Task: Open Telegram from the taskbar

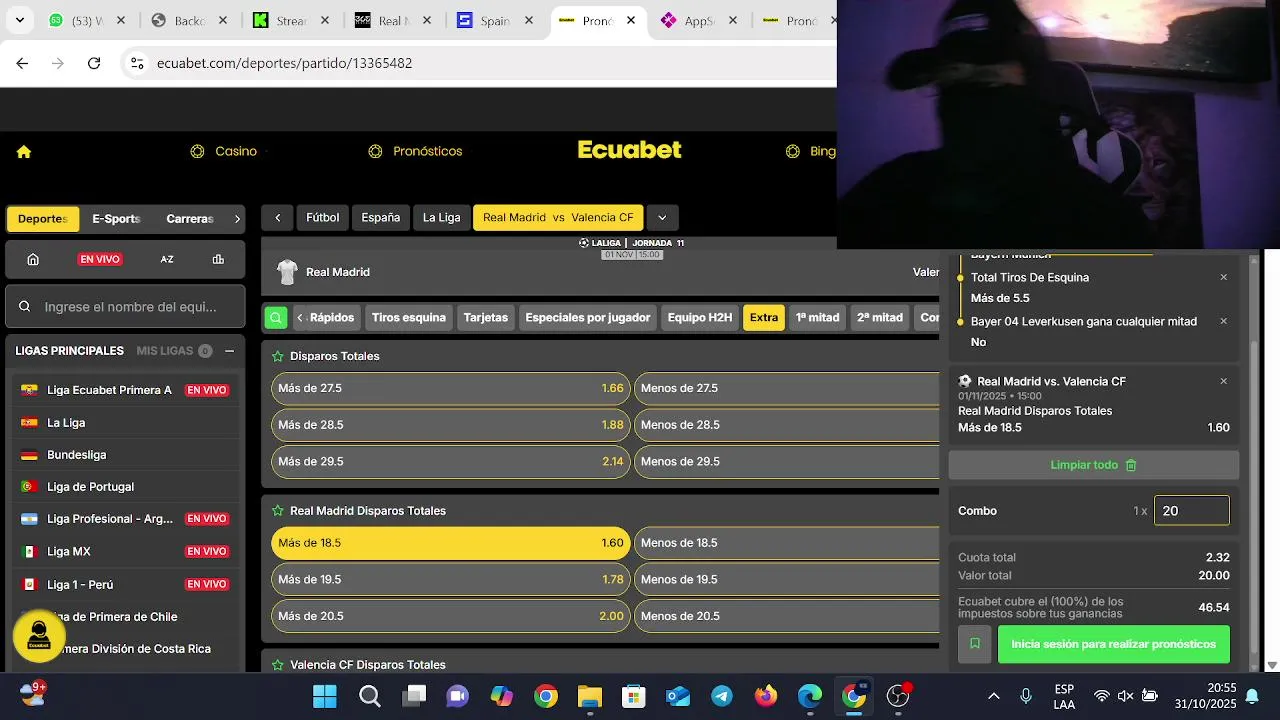Action: (721, 696)
